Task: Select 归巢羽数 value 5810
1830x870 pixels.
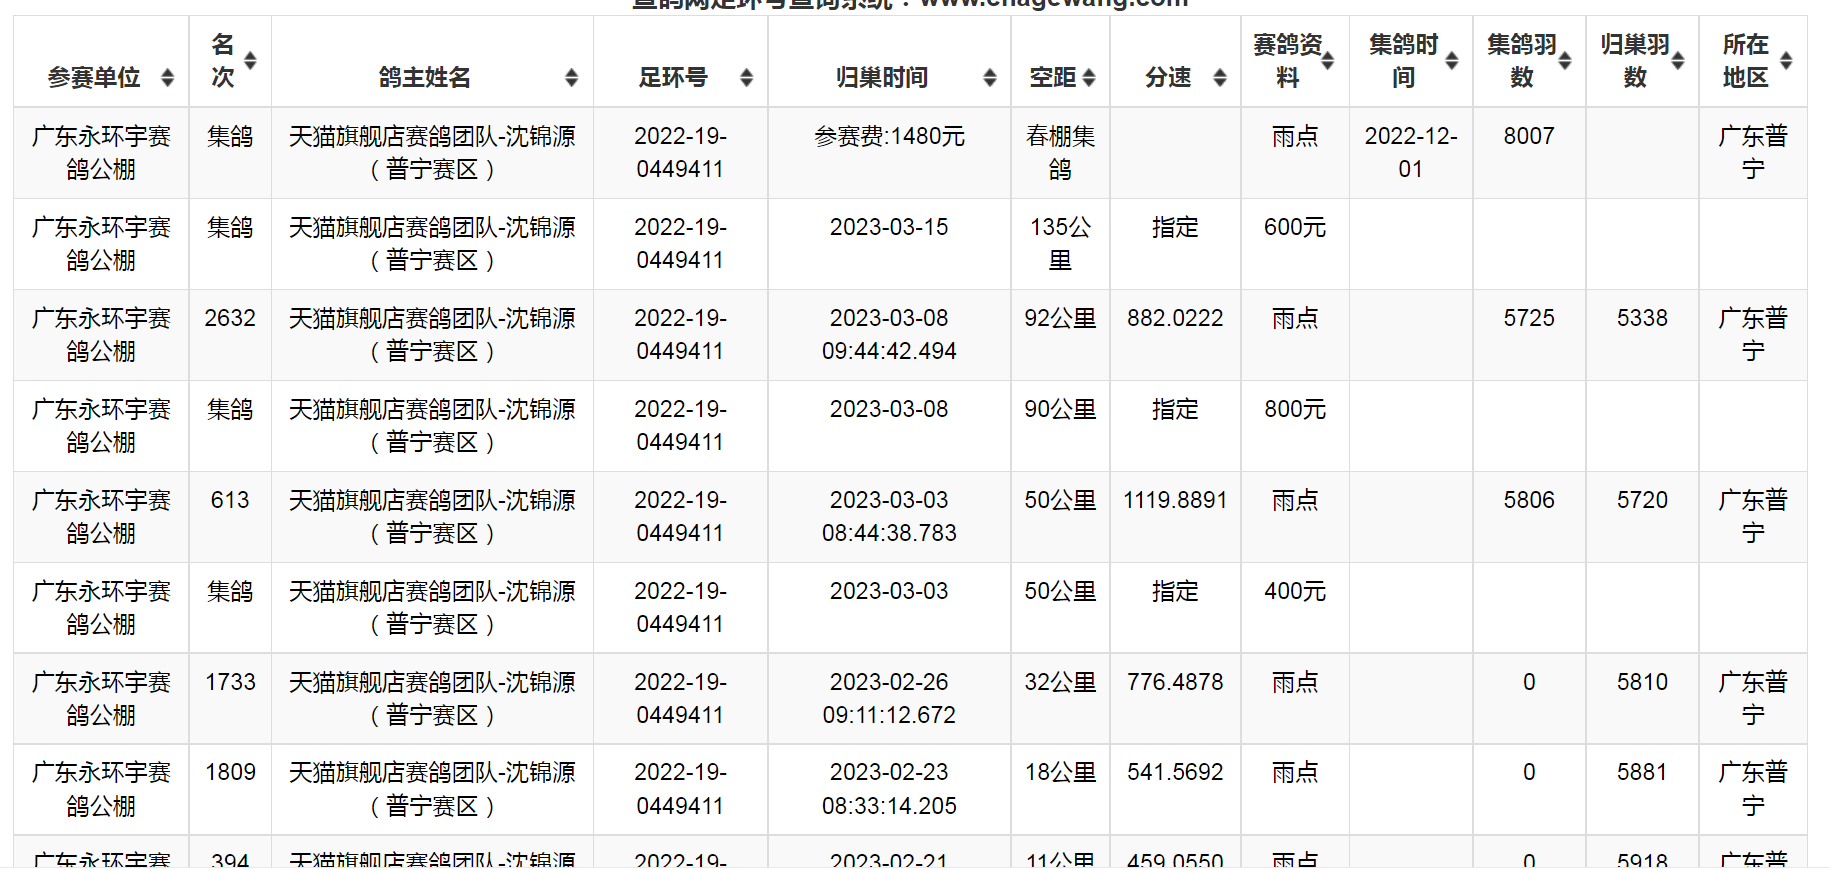Action: 1642,682
